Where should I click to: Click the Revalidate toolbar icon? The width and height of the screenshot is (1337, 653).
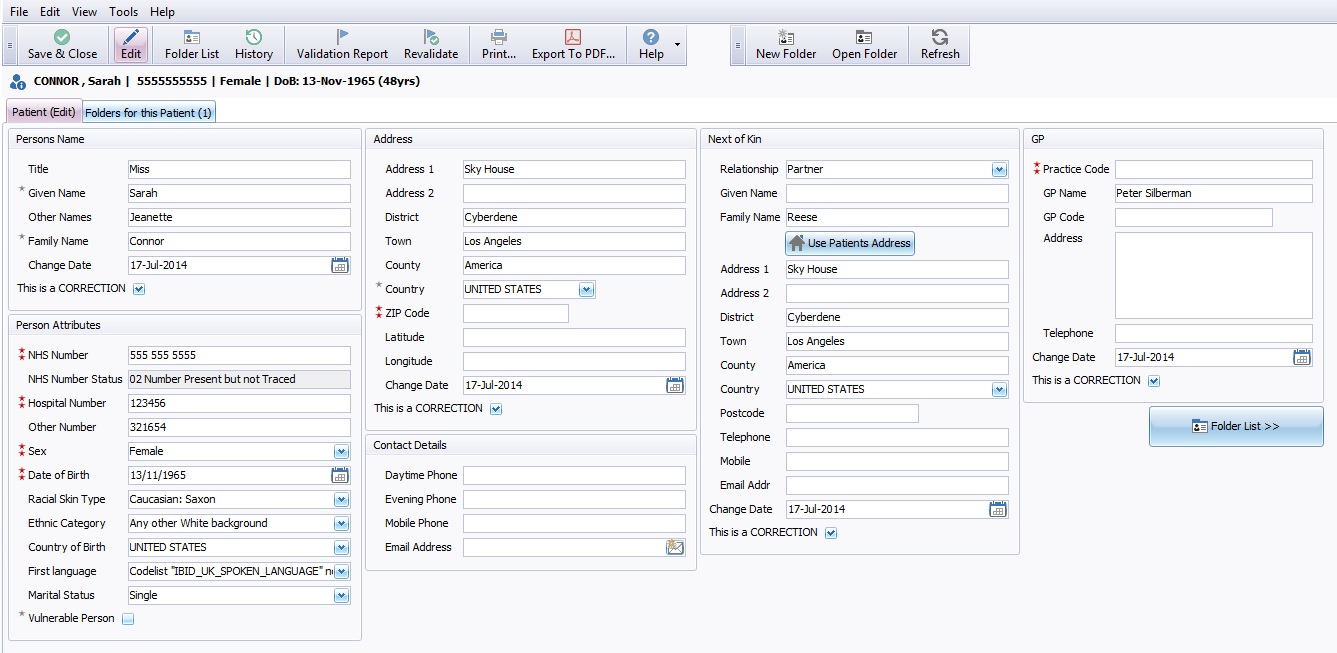[431, 38]
